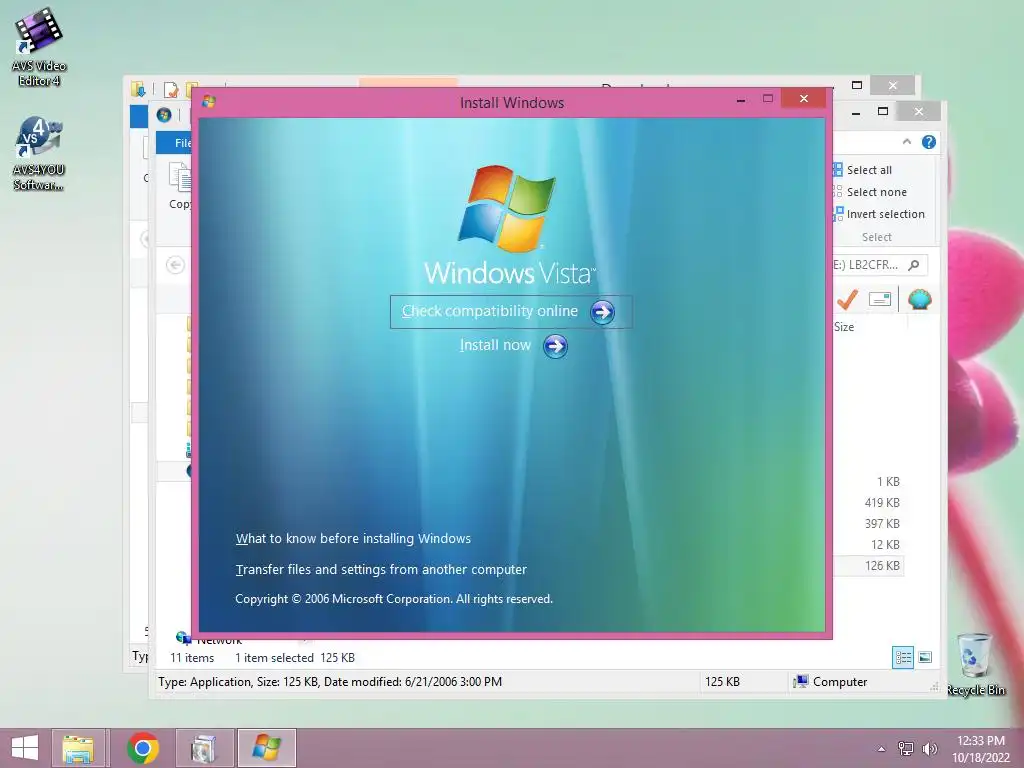Click the downloads folder icon in rear window
Viewport: 1024px width, 768px height.
click(138, 89)
